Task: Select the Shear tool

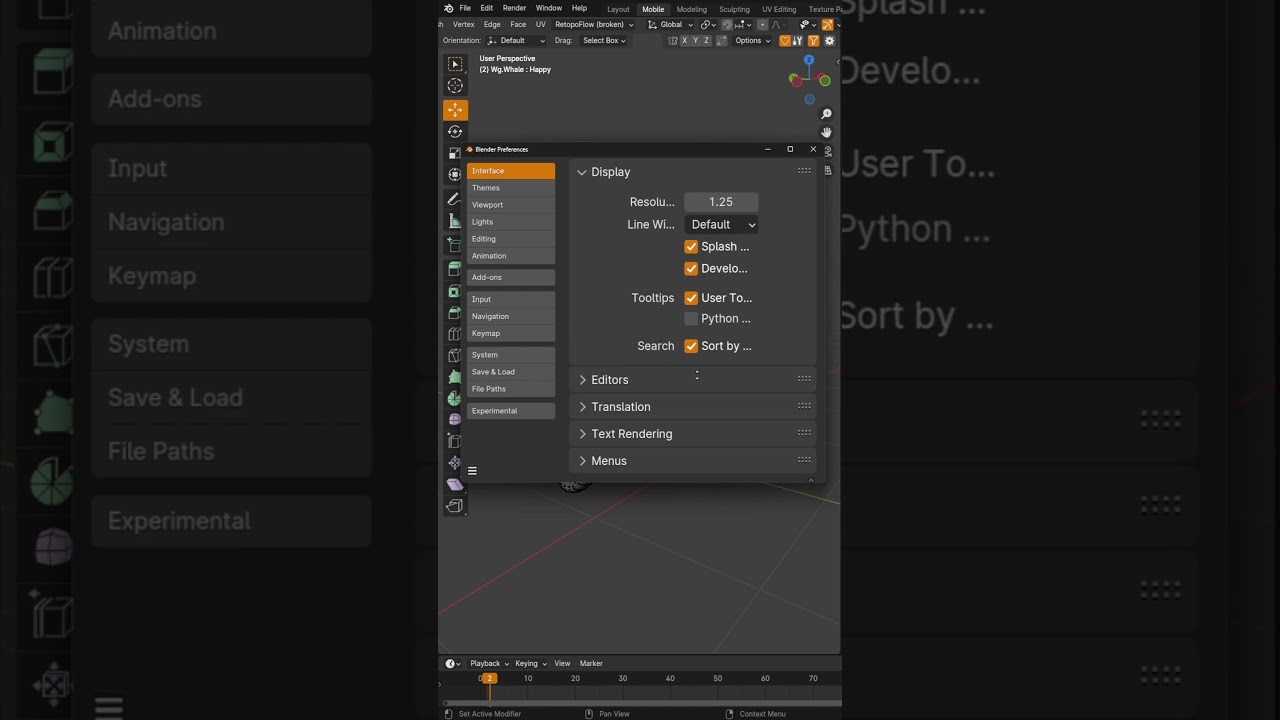Action: click(455, 484)
